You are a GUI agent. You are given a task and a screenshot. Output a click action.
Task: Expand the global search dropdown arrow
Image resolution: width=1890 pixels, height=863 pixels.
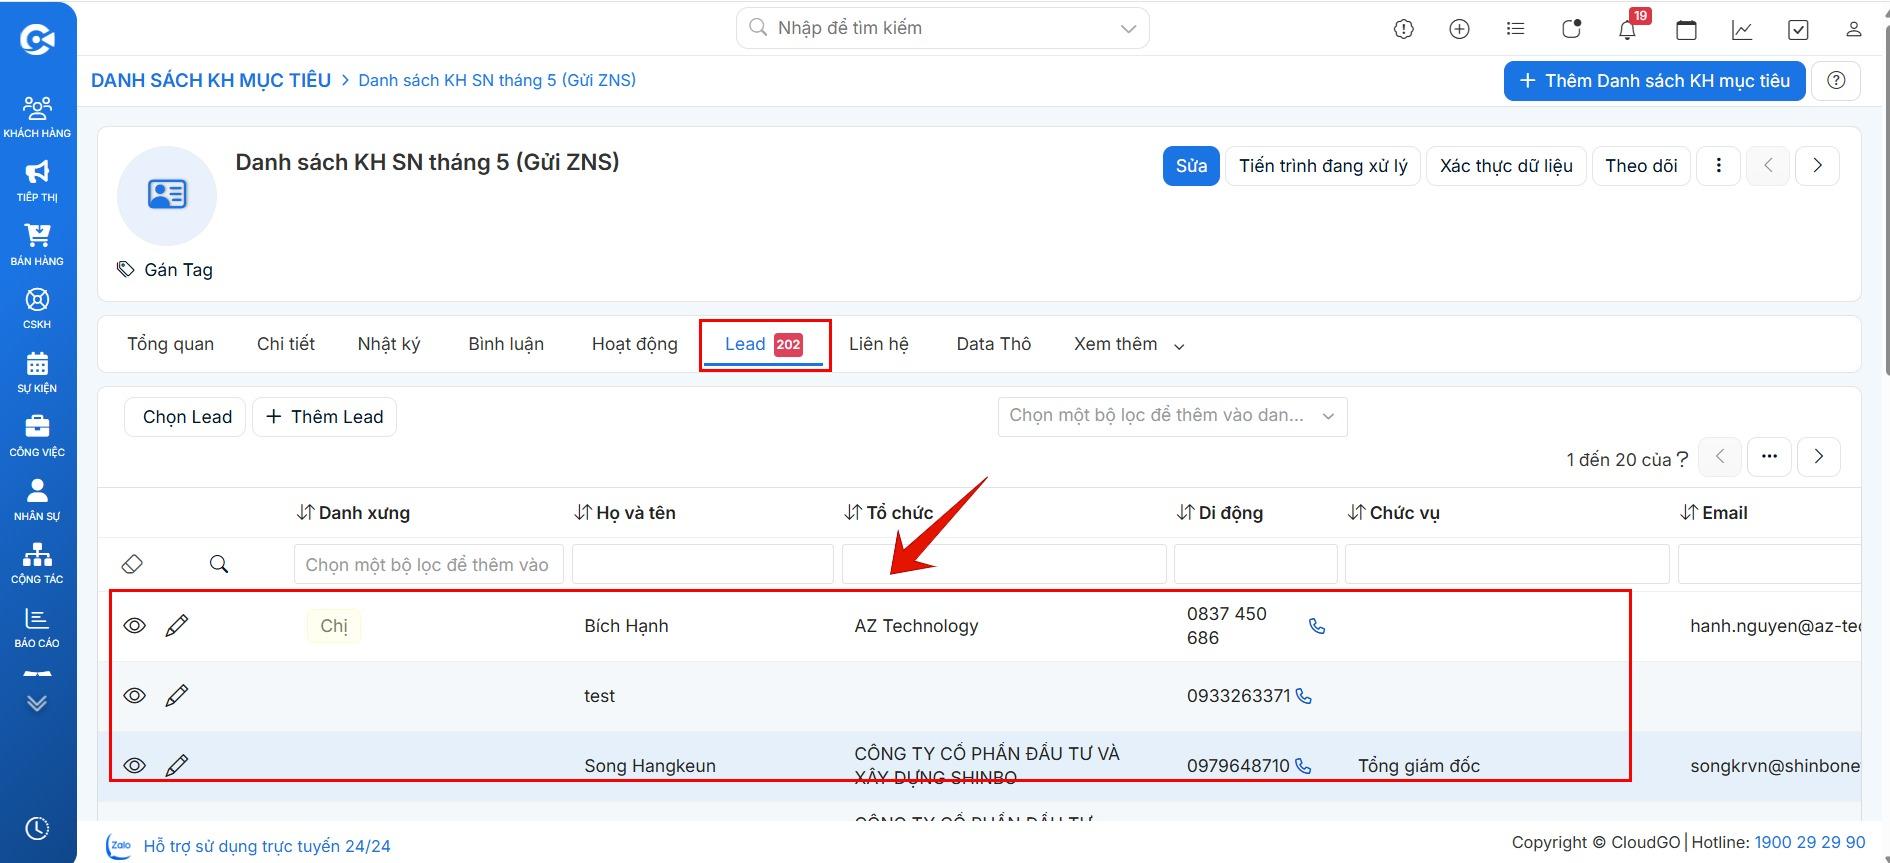click(1128, 28)
